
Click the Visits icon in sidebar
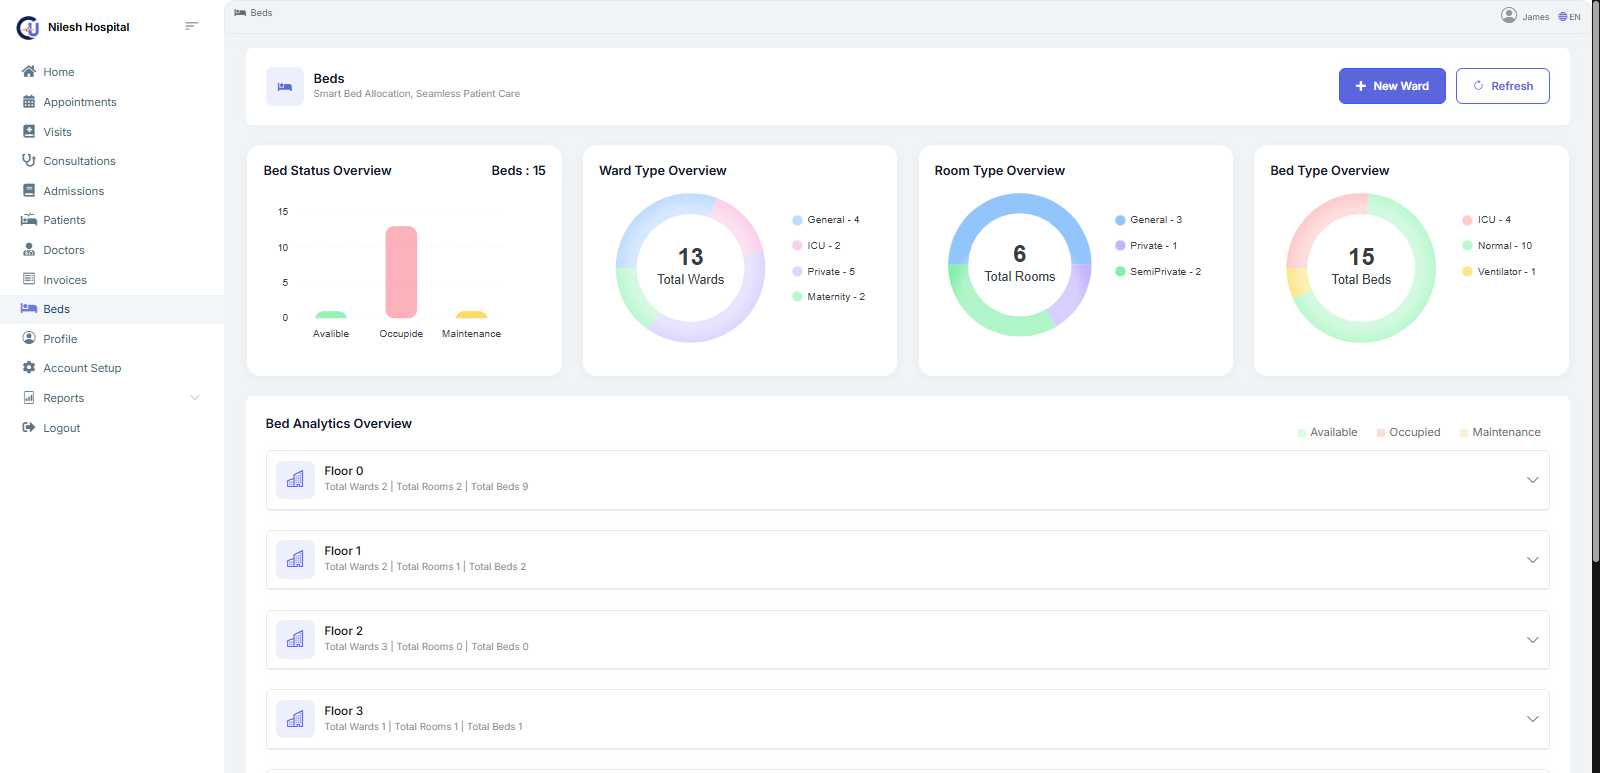[x=29, y=131]
